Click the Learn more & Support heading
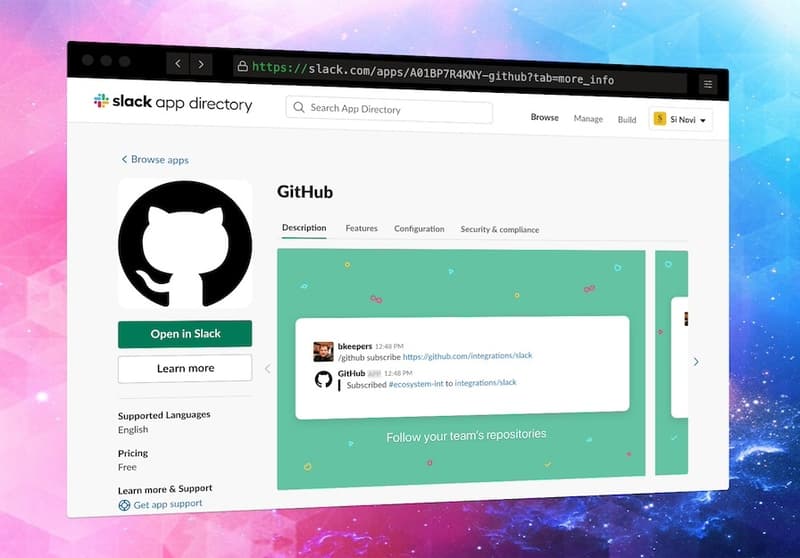The width and height of the screenshot is (800, 558). [x=165, y=489]
